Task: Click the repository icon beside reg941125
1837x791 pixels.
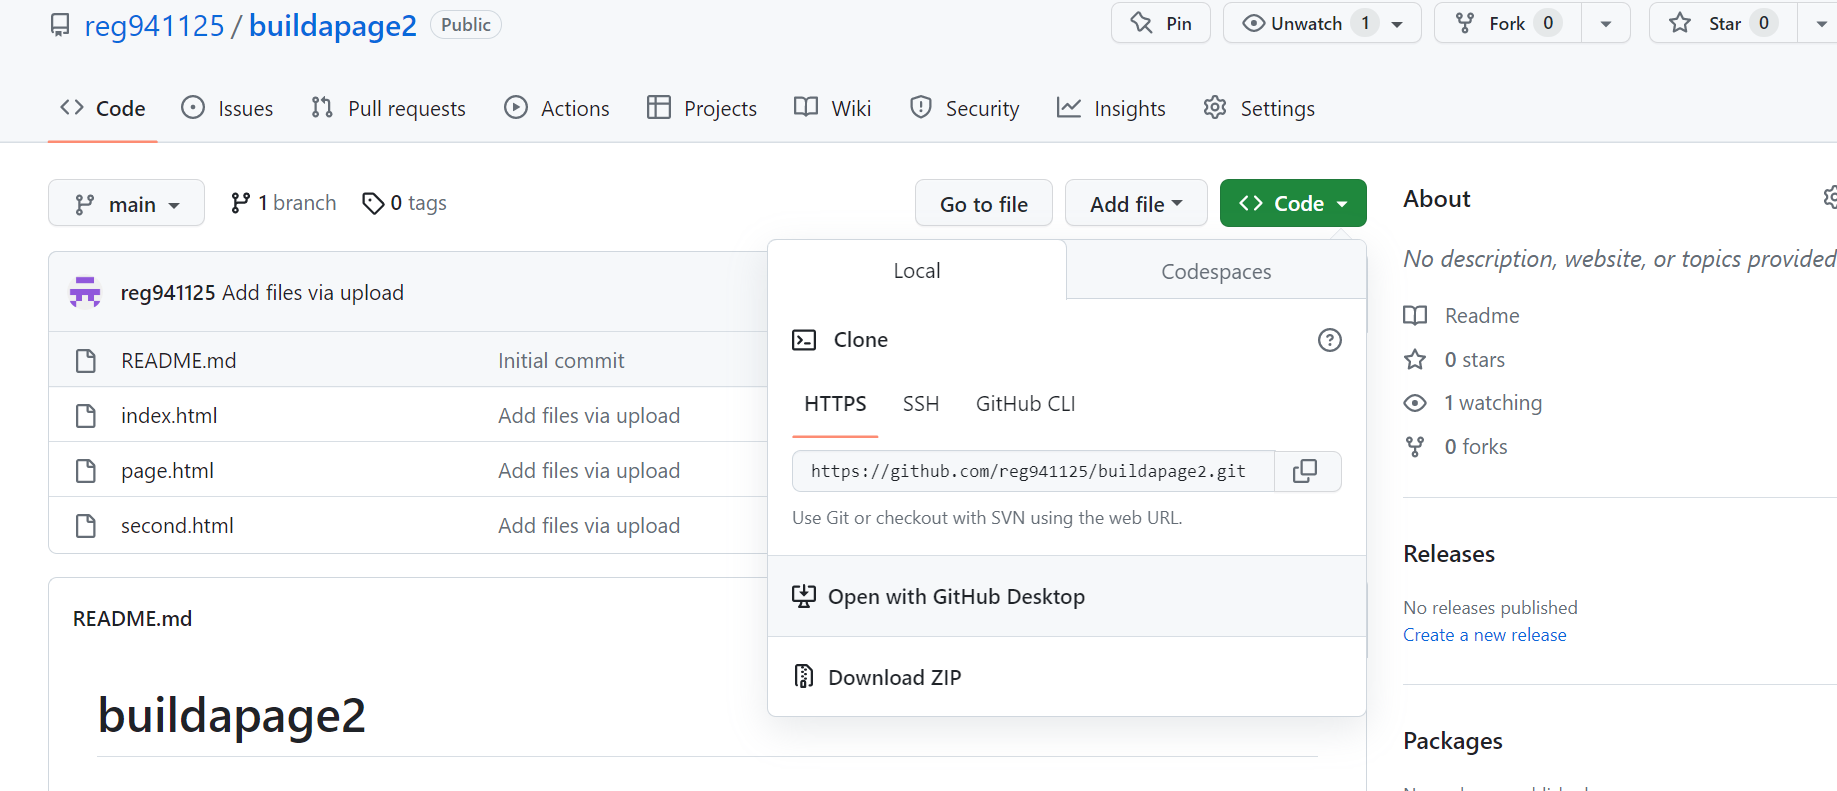Action: point(60,25)
